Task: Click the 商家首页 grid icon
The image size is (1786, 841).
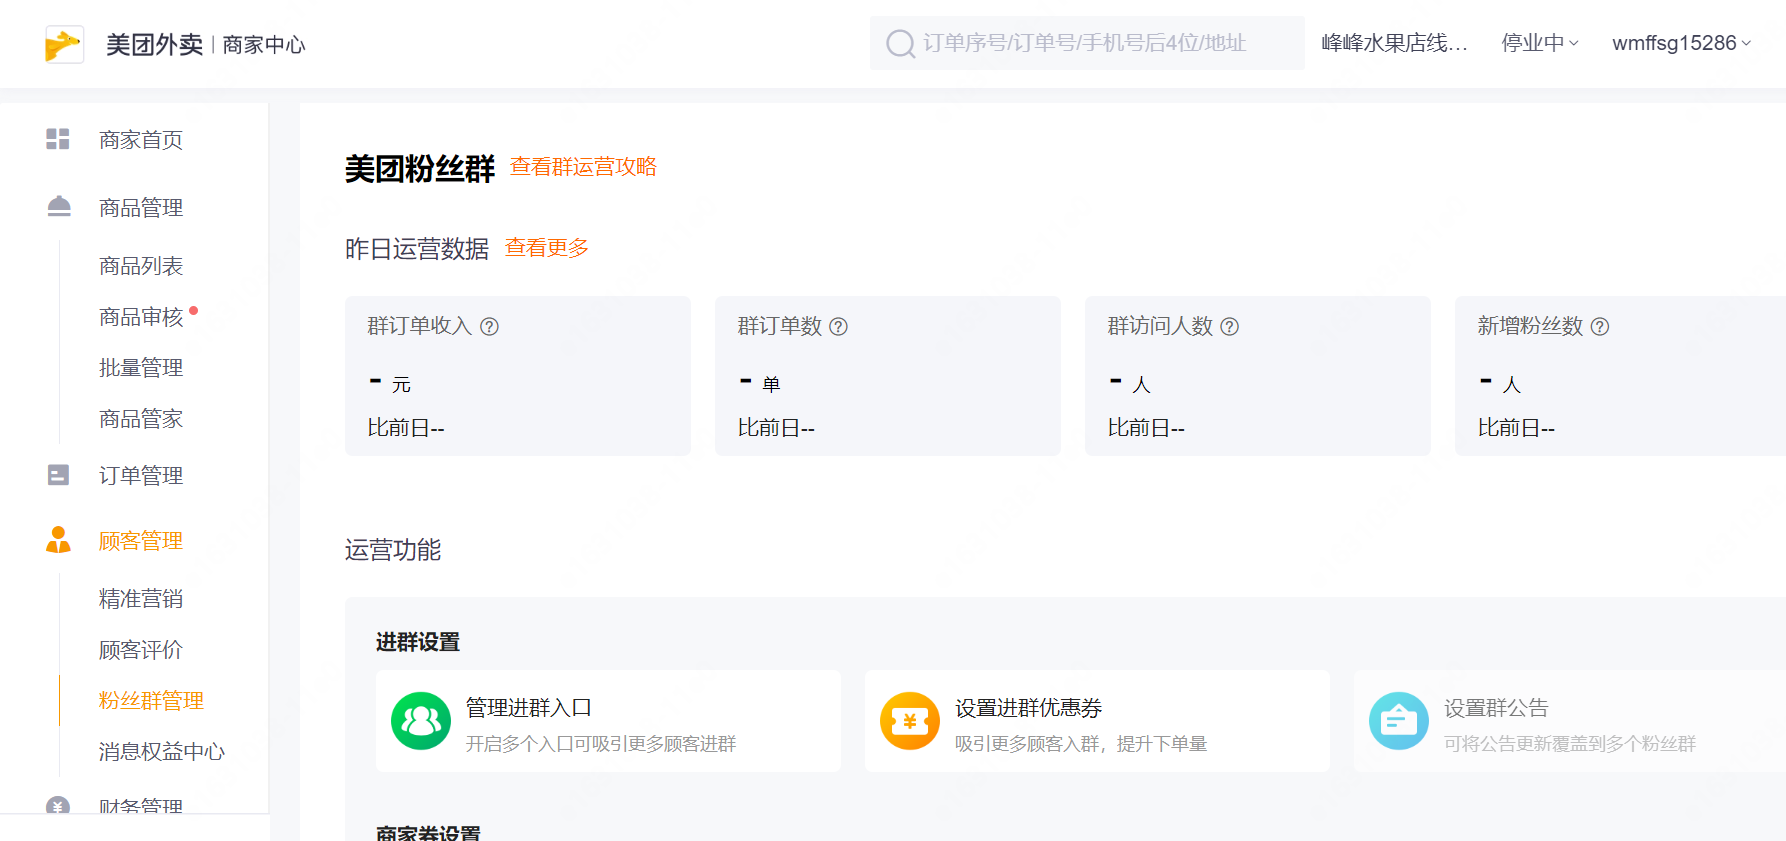Action: 58,139
